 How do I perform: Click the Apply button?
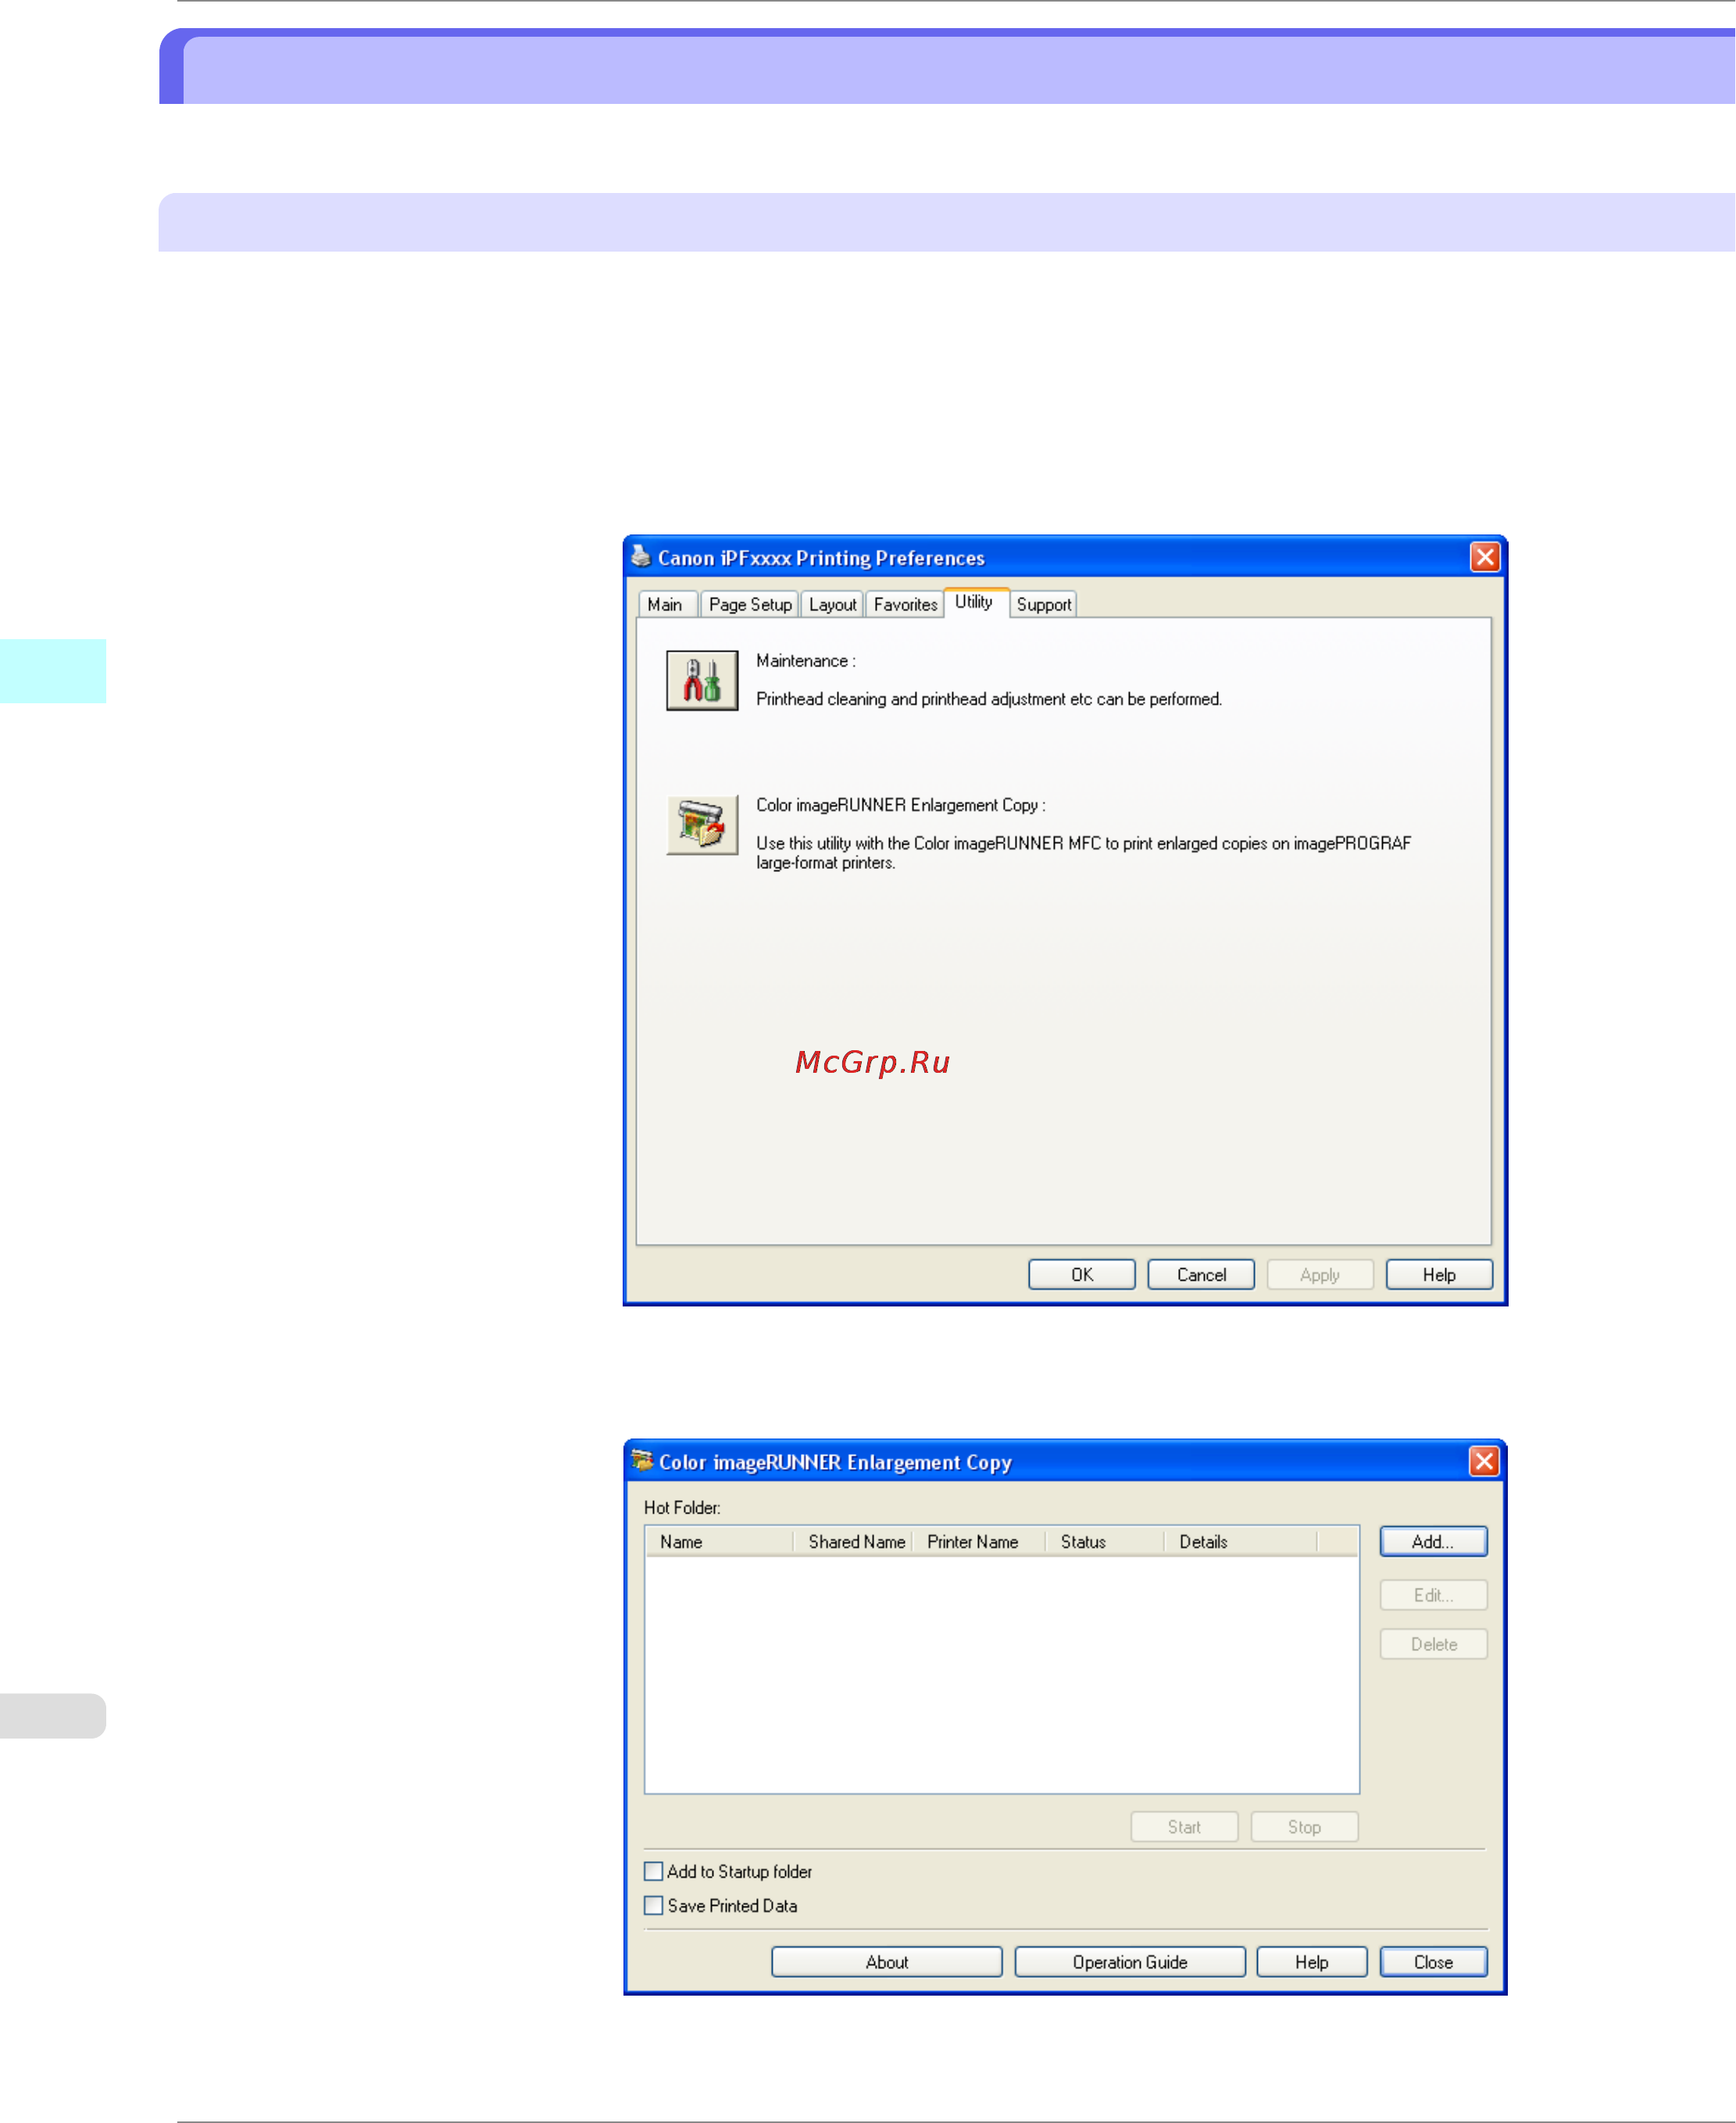pyautogui.click(x=1319, y=1274)
